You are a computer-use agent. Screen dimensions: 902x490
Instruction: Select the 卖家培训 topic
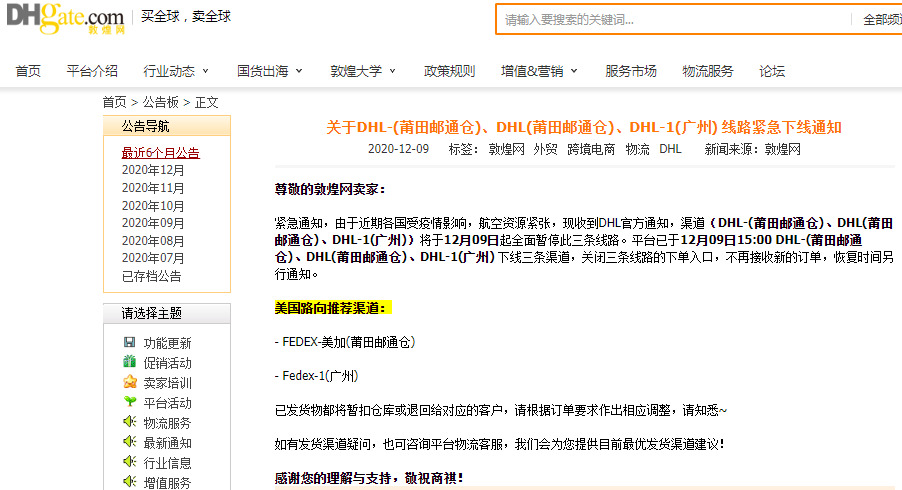167,383
